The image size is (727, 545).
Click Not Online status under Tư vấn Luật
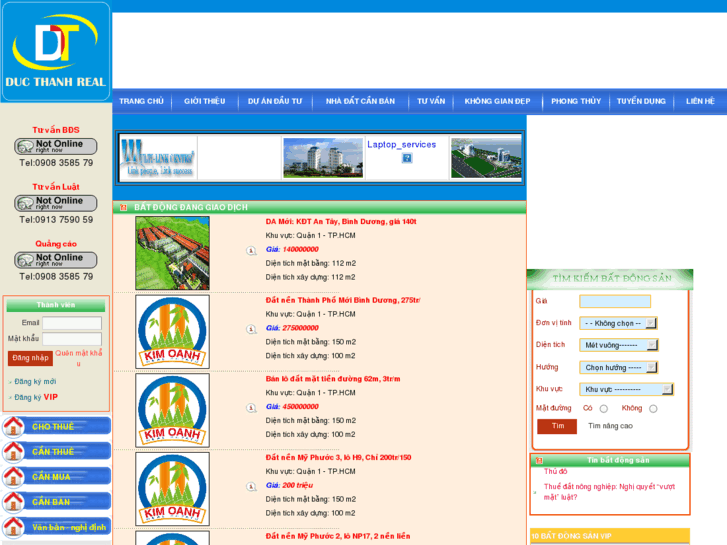click(56, 203)
